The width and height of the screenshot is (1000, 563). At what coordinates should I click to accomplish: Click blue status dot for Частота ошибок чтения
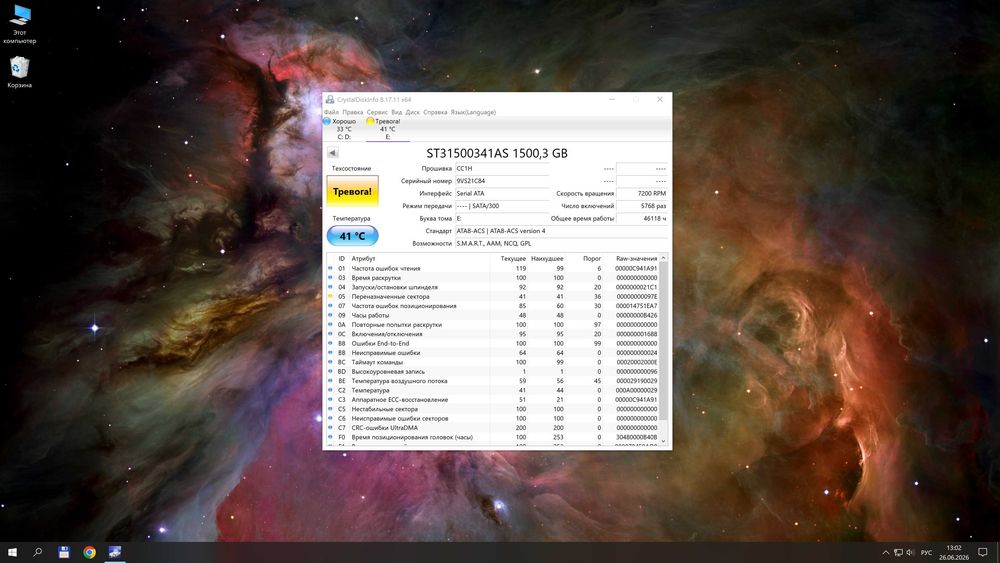coord(330,268)
